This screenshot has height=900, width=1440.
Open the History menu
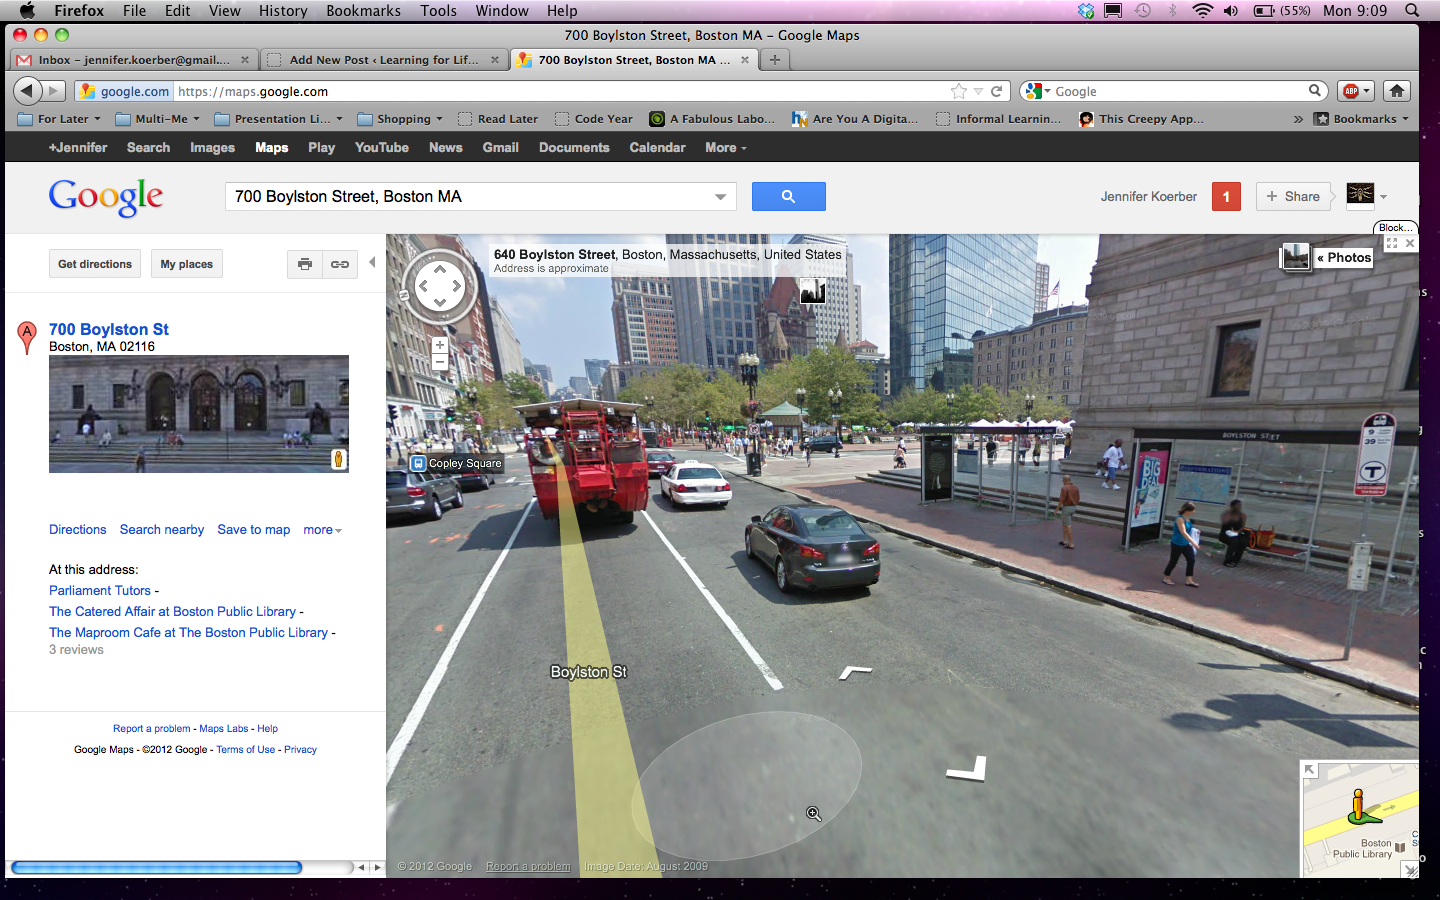(283, 10)
